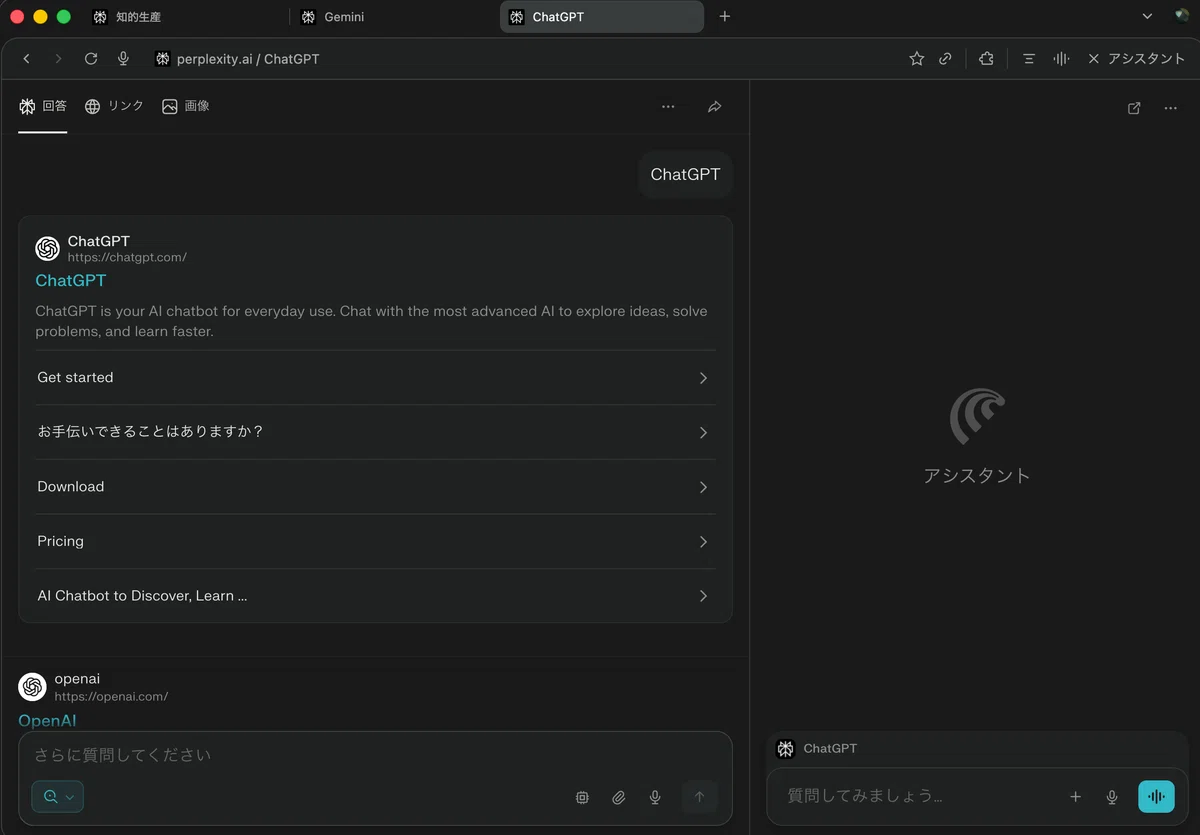Expand the Get started row

[375, 378]
